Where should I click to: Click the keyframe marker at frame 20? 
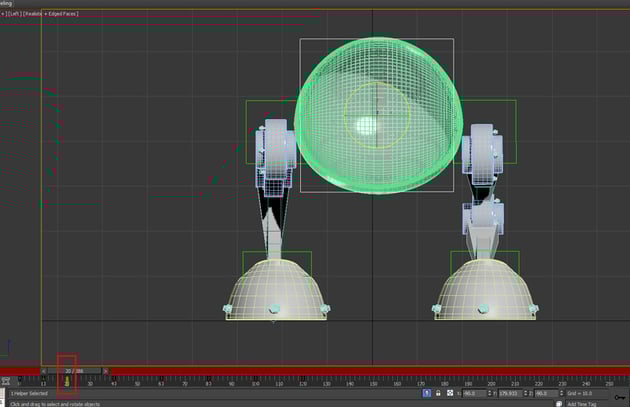point(67,381)
